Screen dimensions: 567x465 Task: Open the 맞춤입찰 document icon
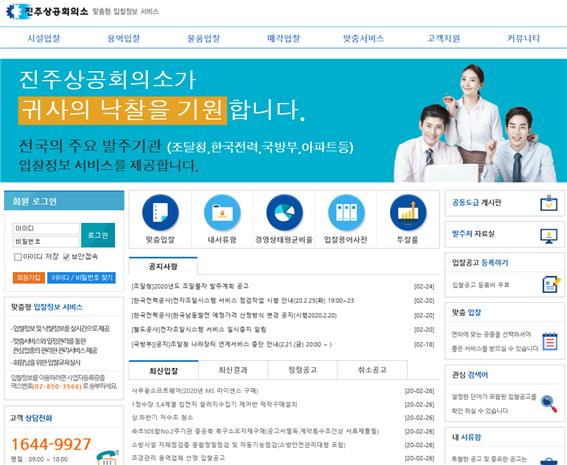(160, 212)
